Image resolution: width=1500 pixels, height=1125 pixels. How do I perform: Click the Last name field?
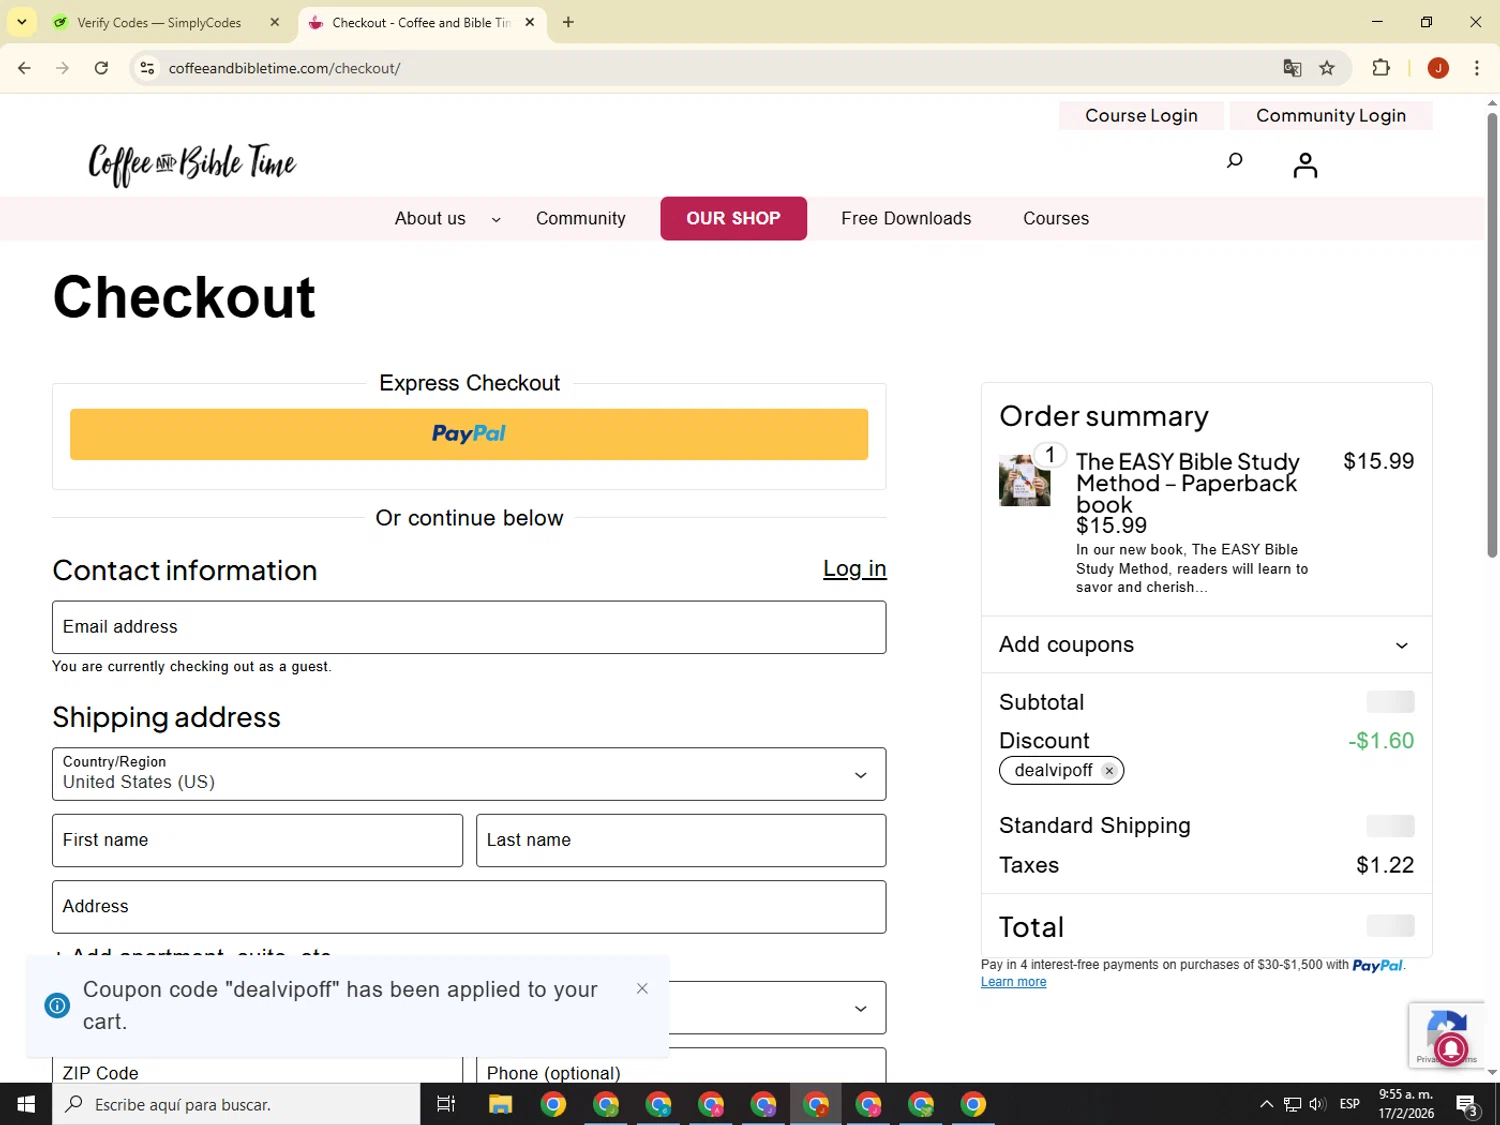681,840
